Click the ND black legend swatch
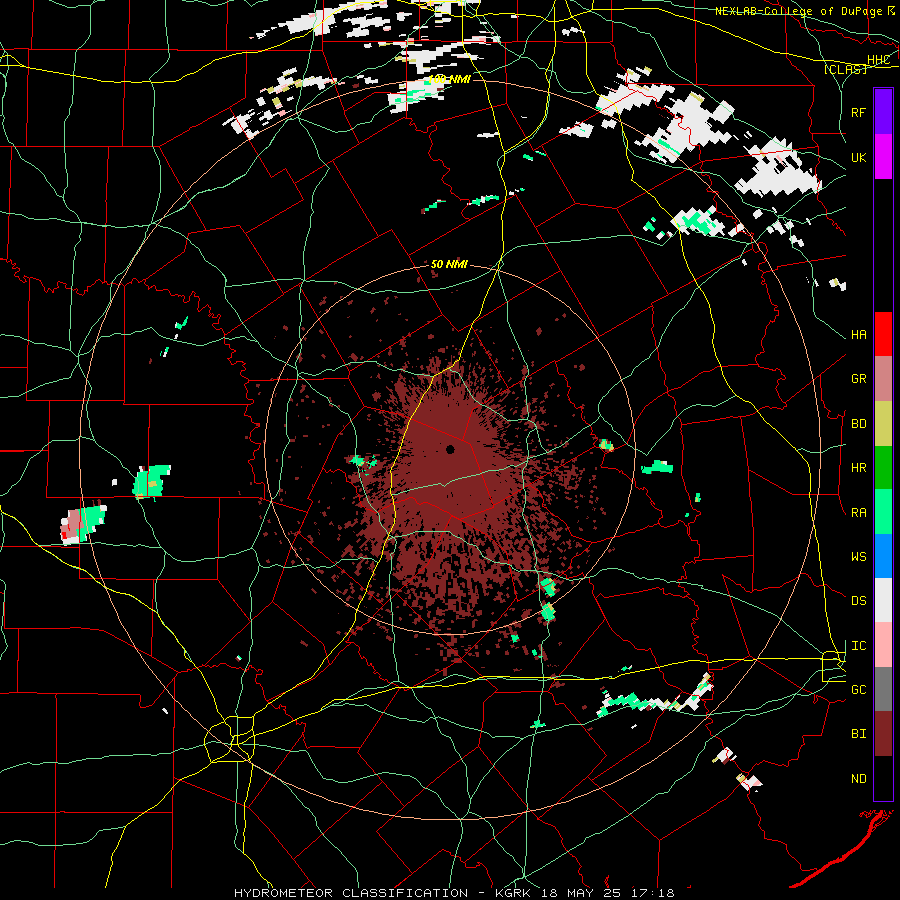The image size is (900, 900). (883, 778)
